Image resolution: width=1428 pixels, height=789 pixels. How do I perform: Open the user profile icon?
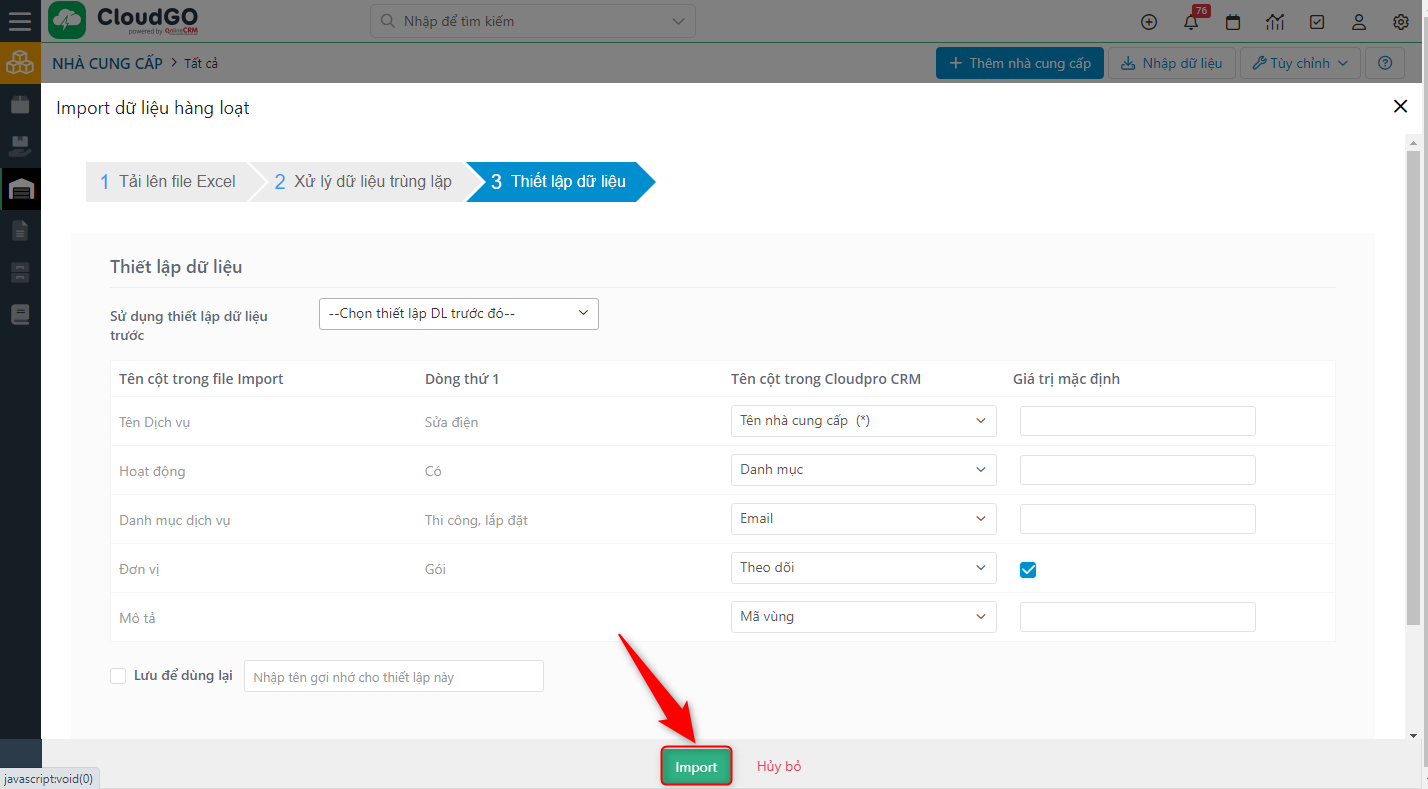(1358, 21)
